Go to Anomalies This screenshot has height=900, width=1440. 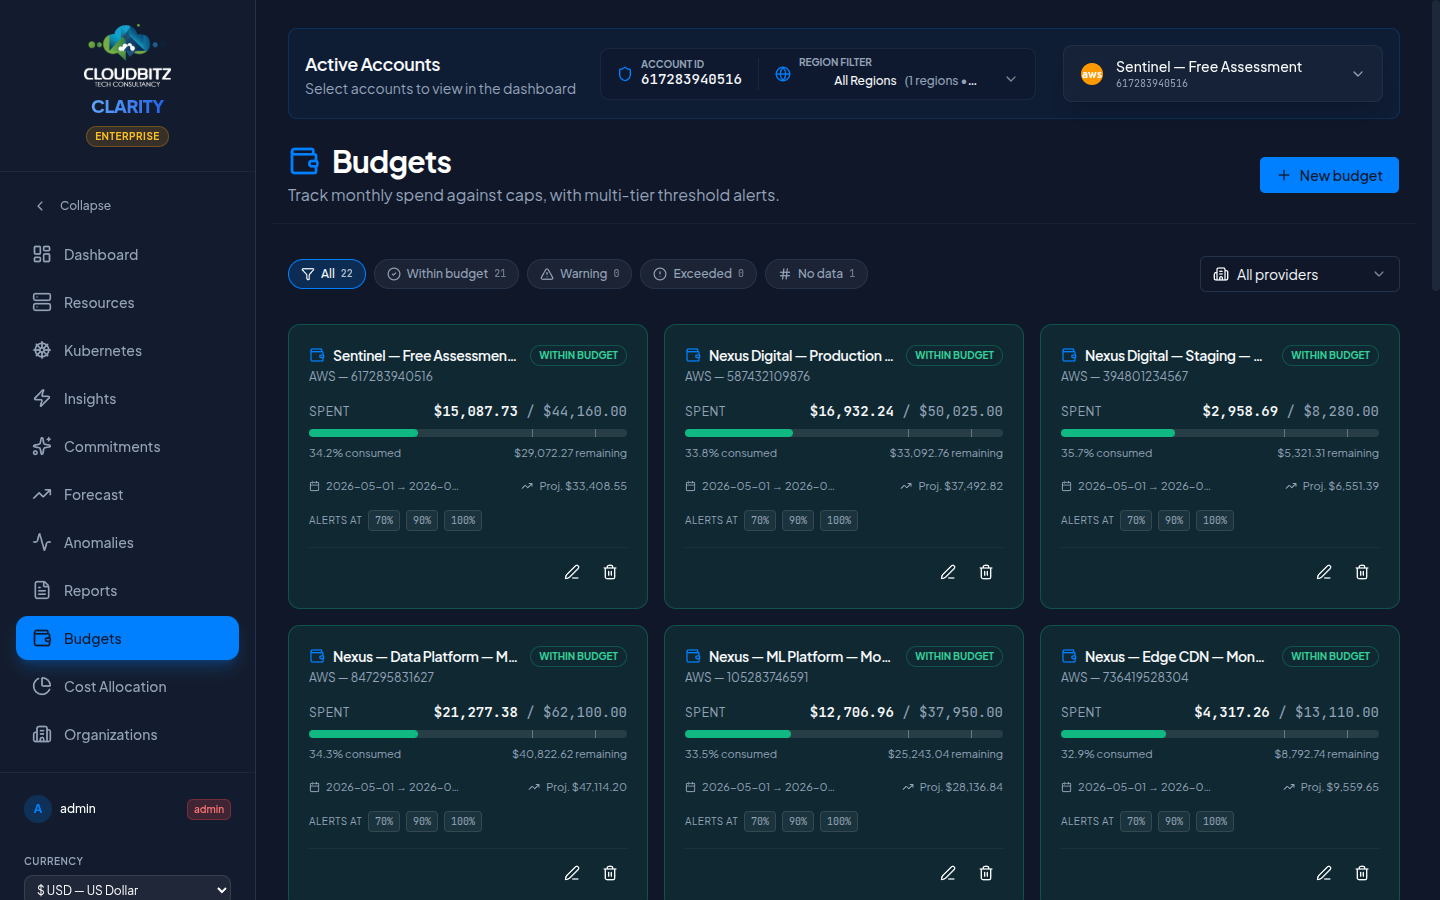pos(127,543)
